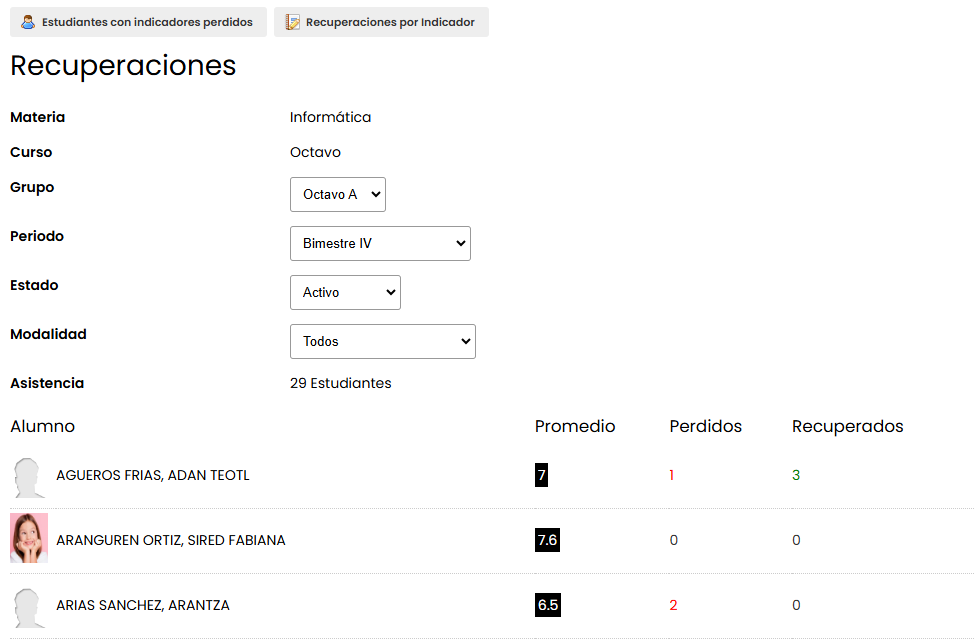
Task: Open the Modalidad dropdown showing Todos
Action: pos(382,341)
